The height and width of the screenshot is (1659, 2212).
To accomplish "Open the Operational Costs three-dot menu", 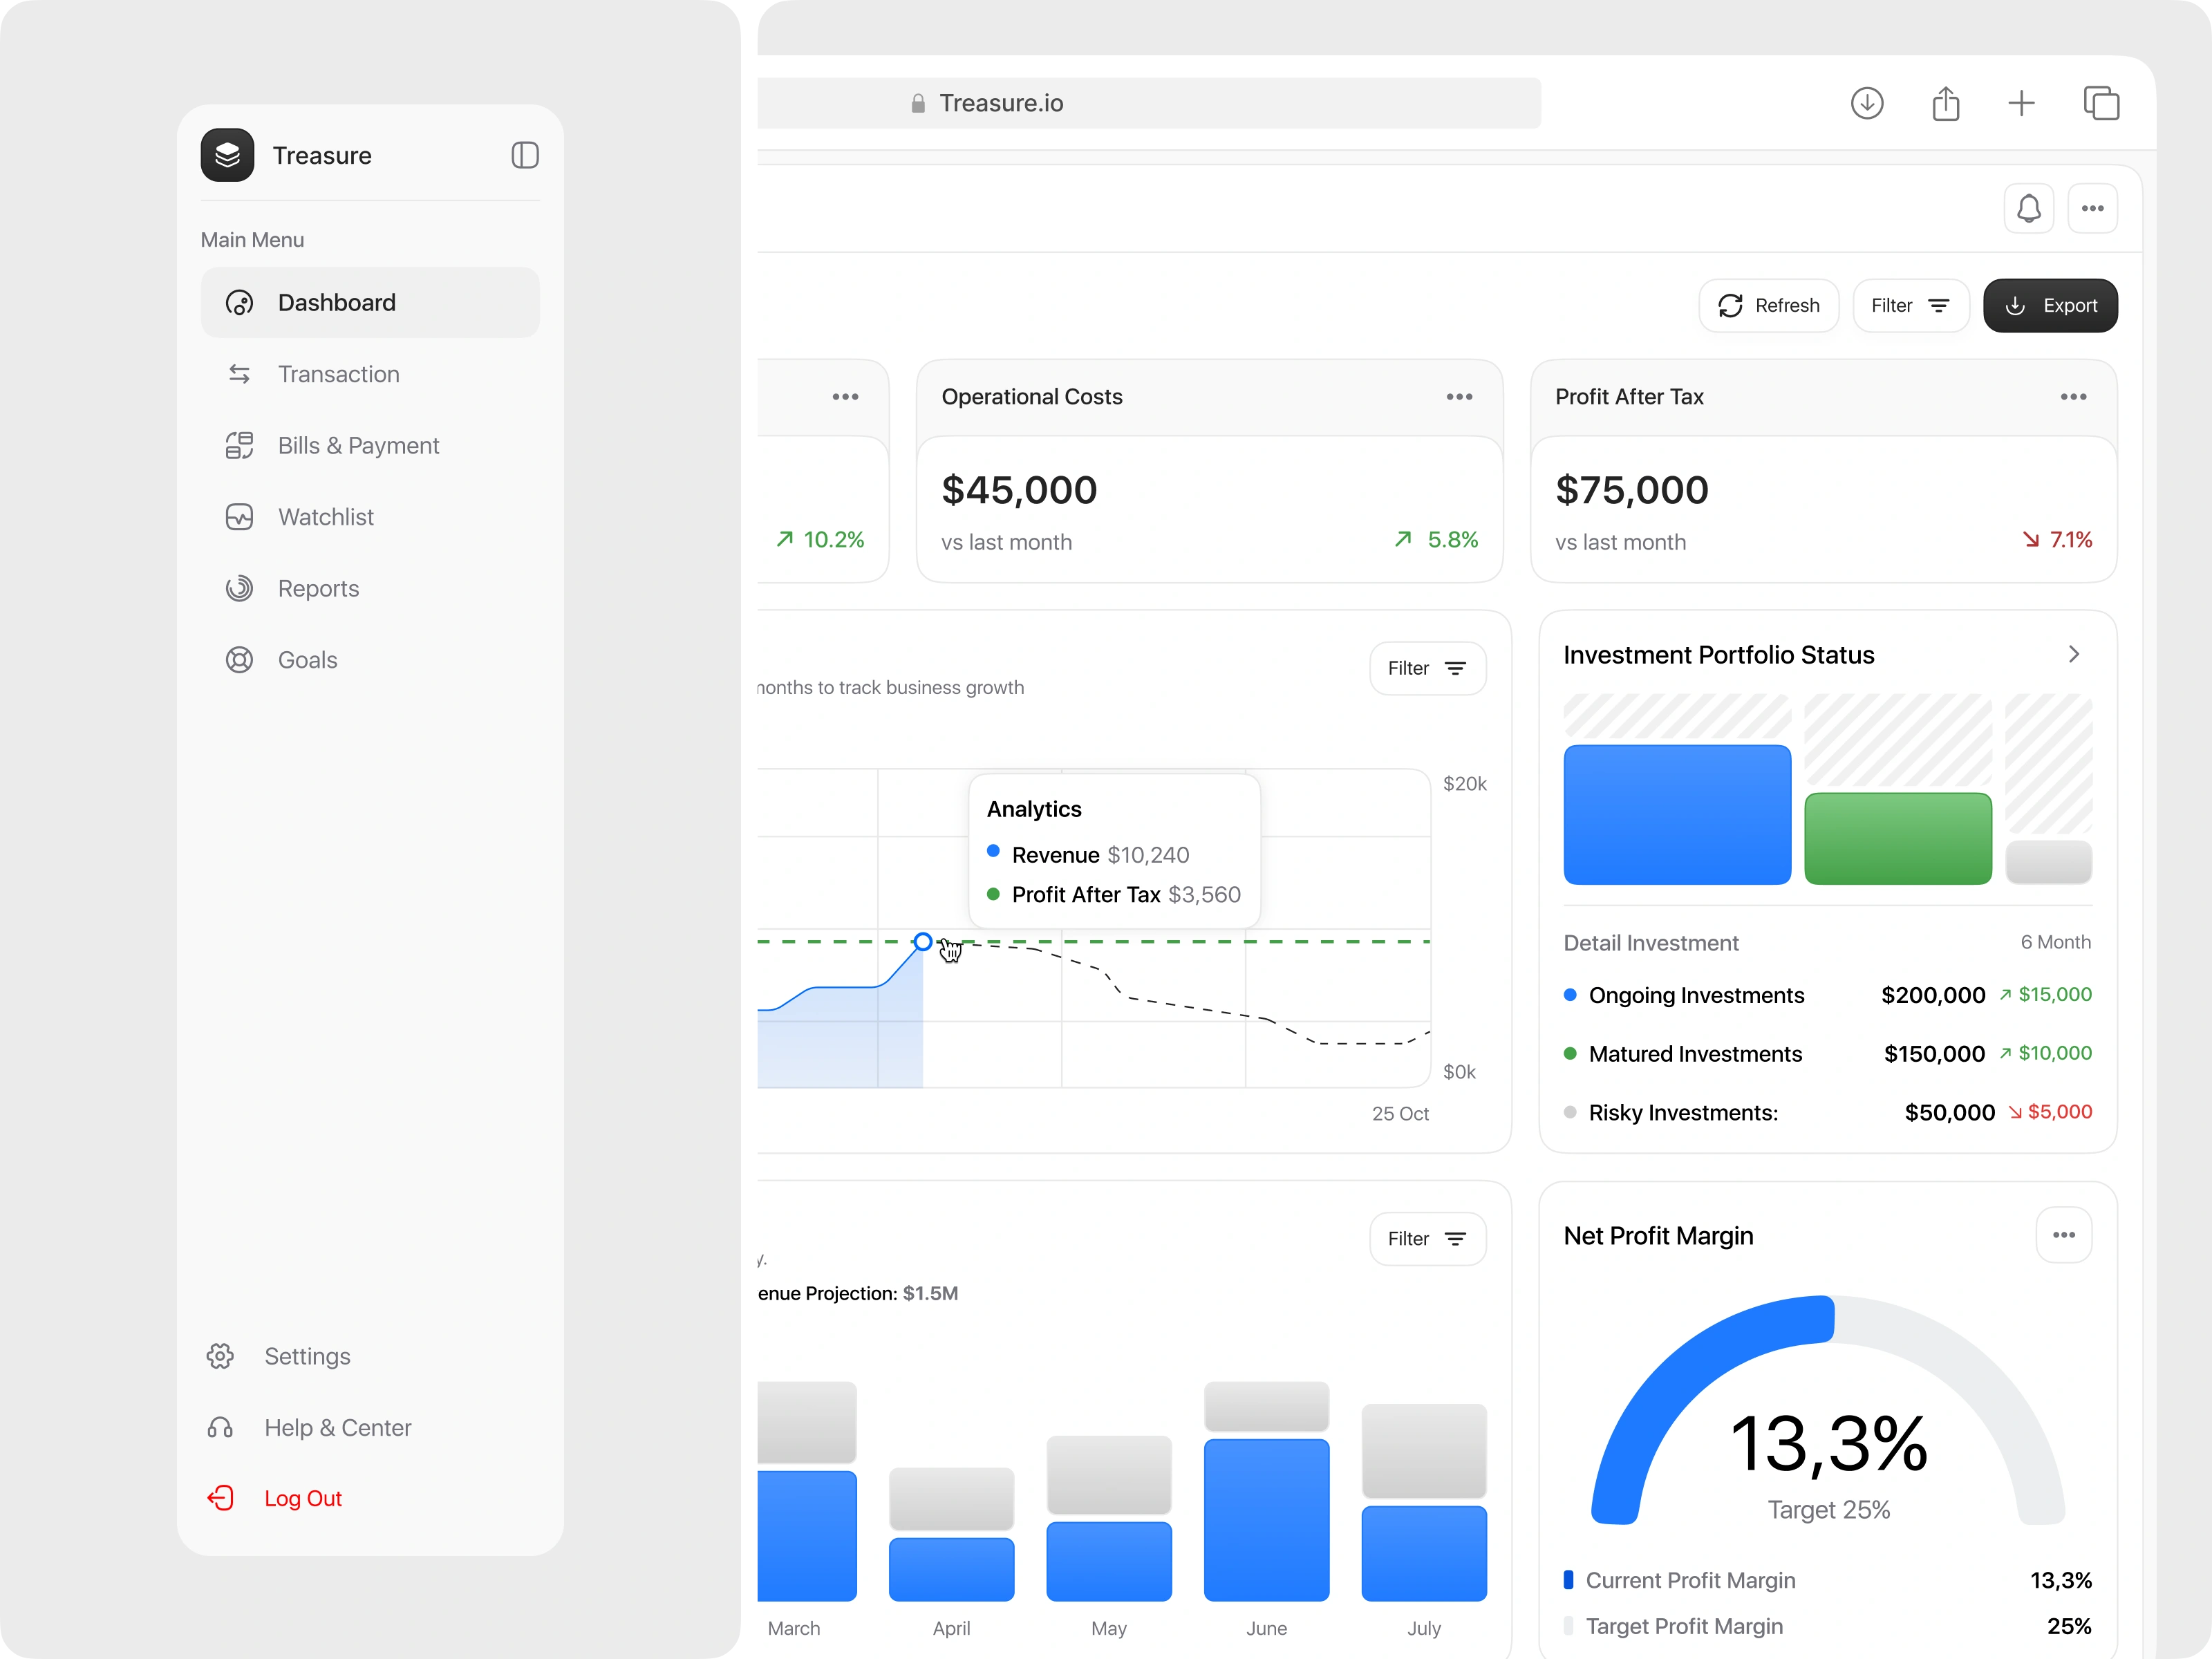I will coord(1459,397).
